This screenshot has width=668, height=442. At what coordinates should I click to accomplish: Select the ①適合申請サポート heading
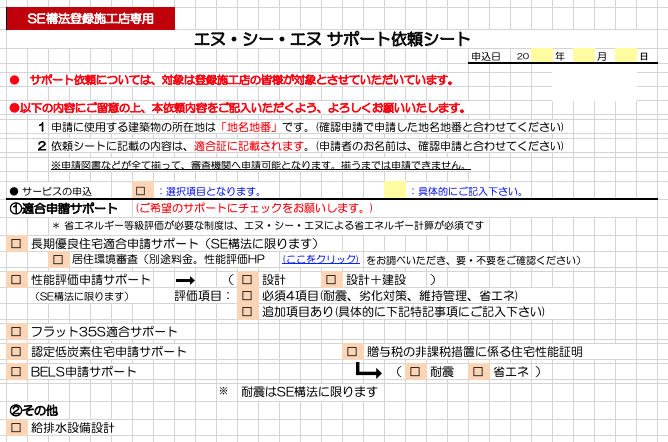coord(63,209)
